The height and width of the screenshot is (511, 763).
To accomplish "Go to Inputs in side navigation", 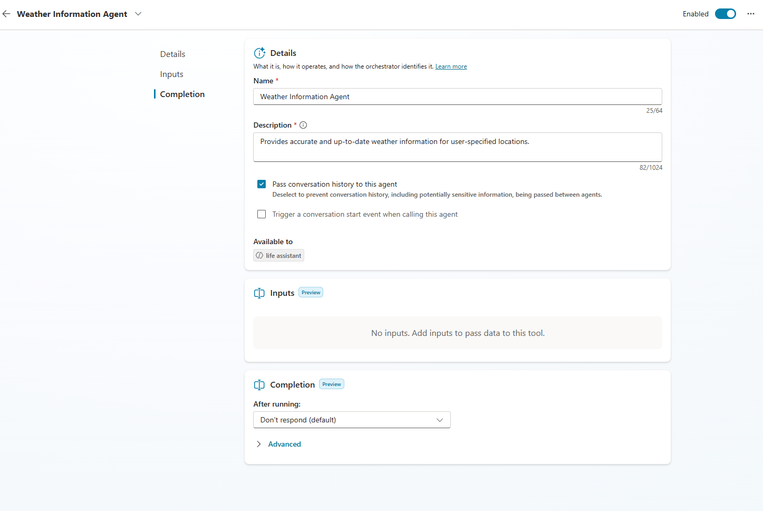I will [x=172, y=74].
